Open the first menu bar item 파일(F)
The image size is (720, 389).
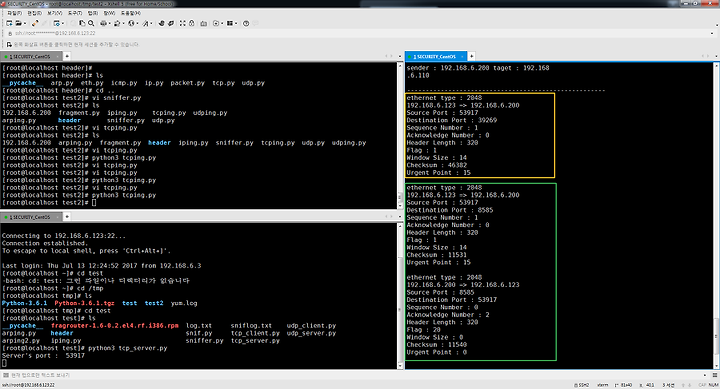[15, 13]
